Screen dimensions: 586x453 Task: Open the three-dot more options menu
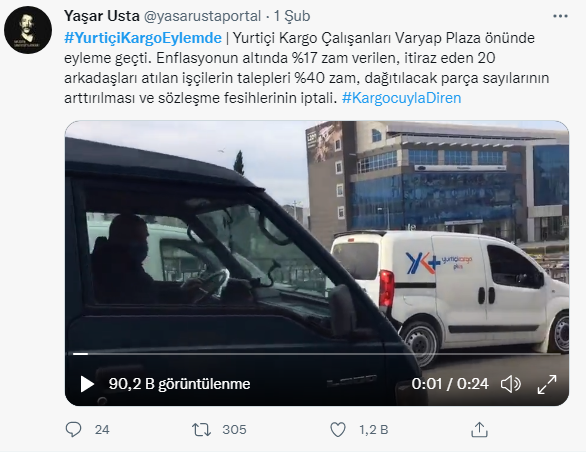tap(560, 16)
